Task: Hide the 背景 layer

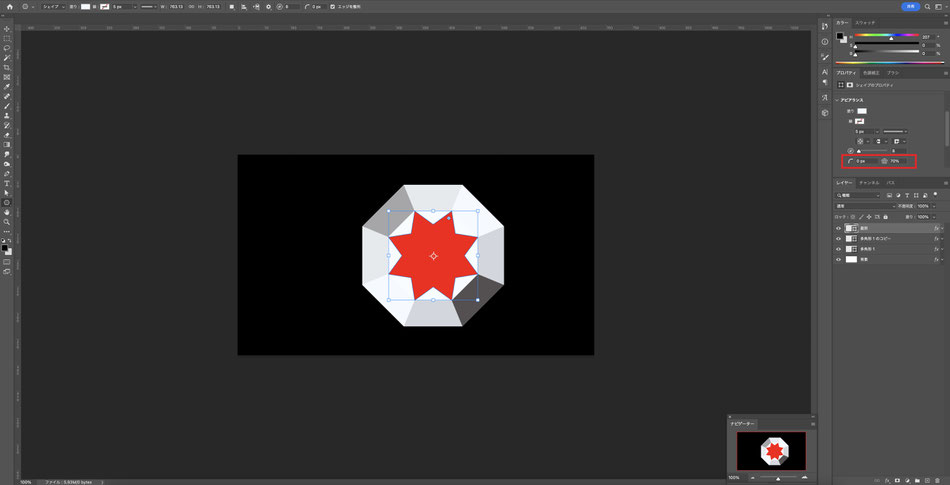Action: 839,259
